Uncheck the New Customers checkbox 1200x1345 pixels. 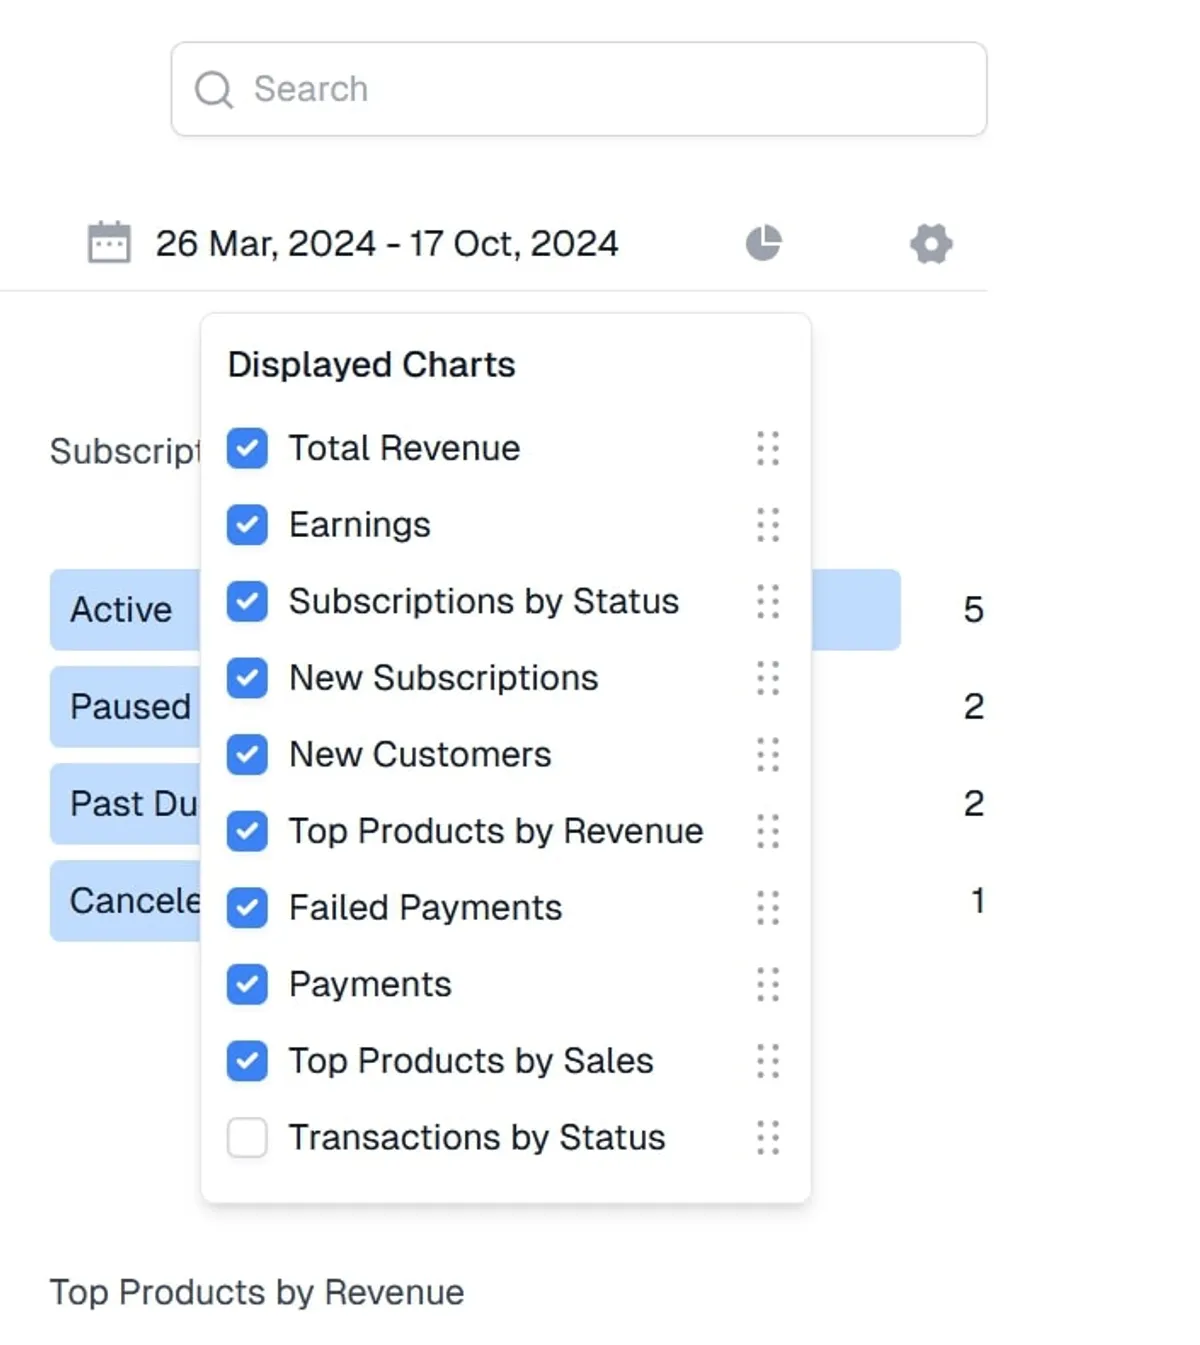(247, 755)
